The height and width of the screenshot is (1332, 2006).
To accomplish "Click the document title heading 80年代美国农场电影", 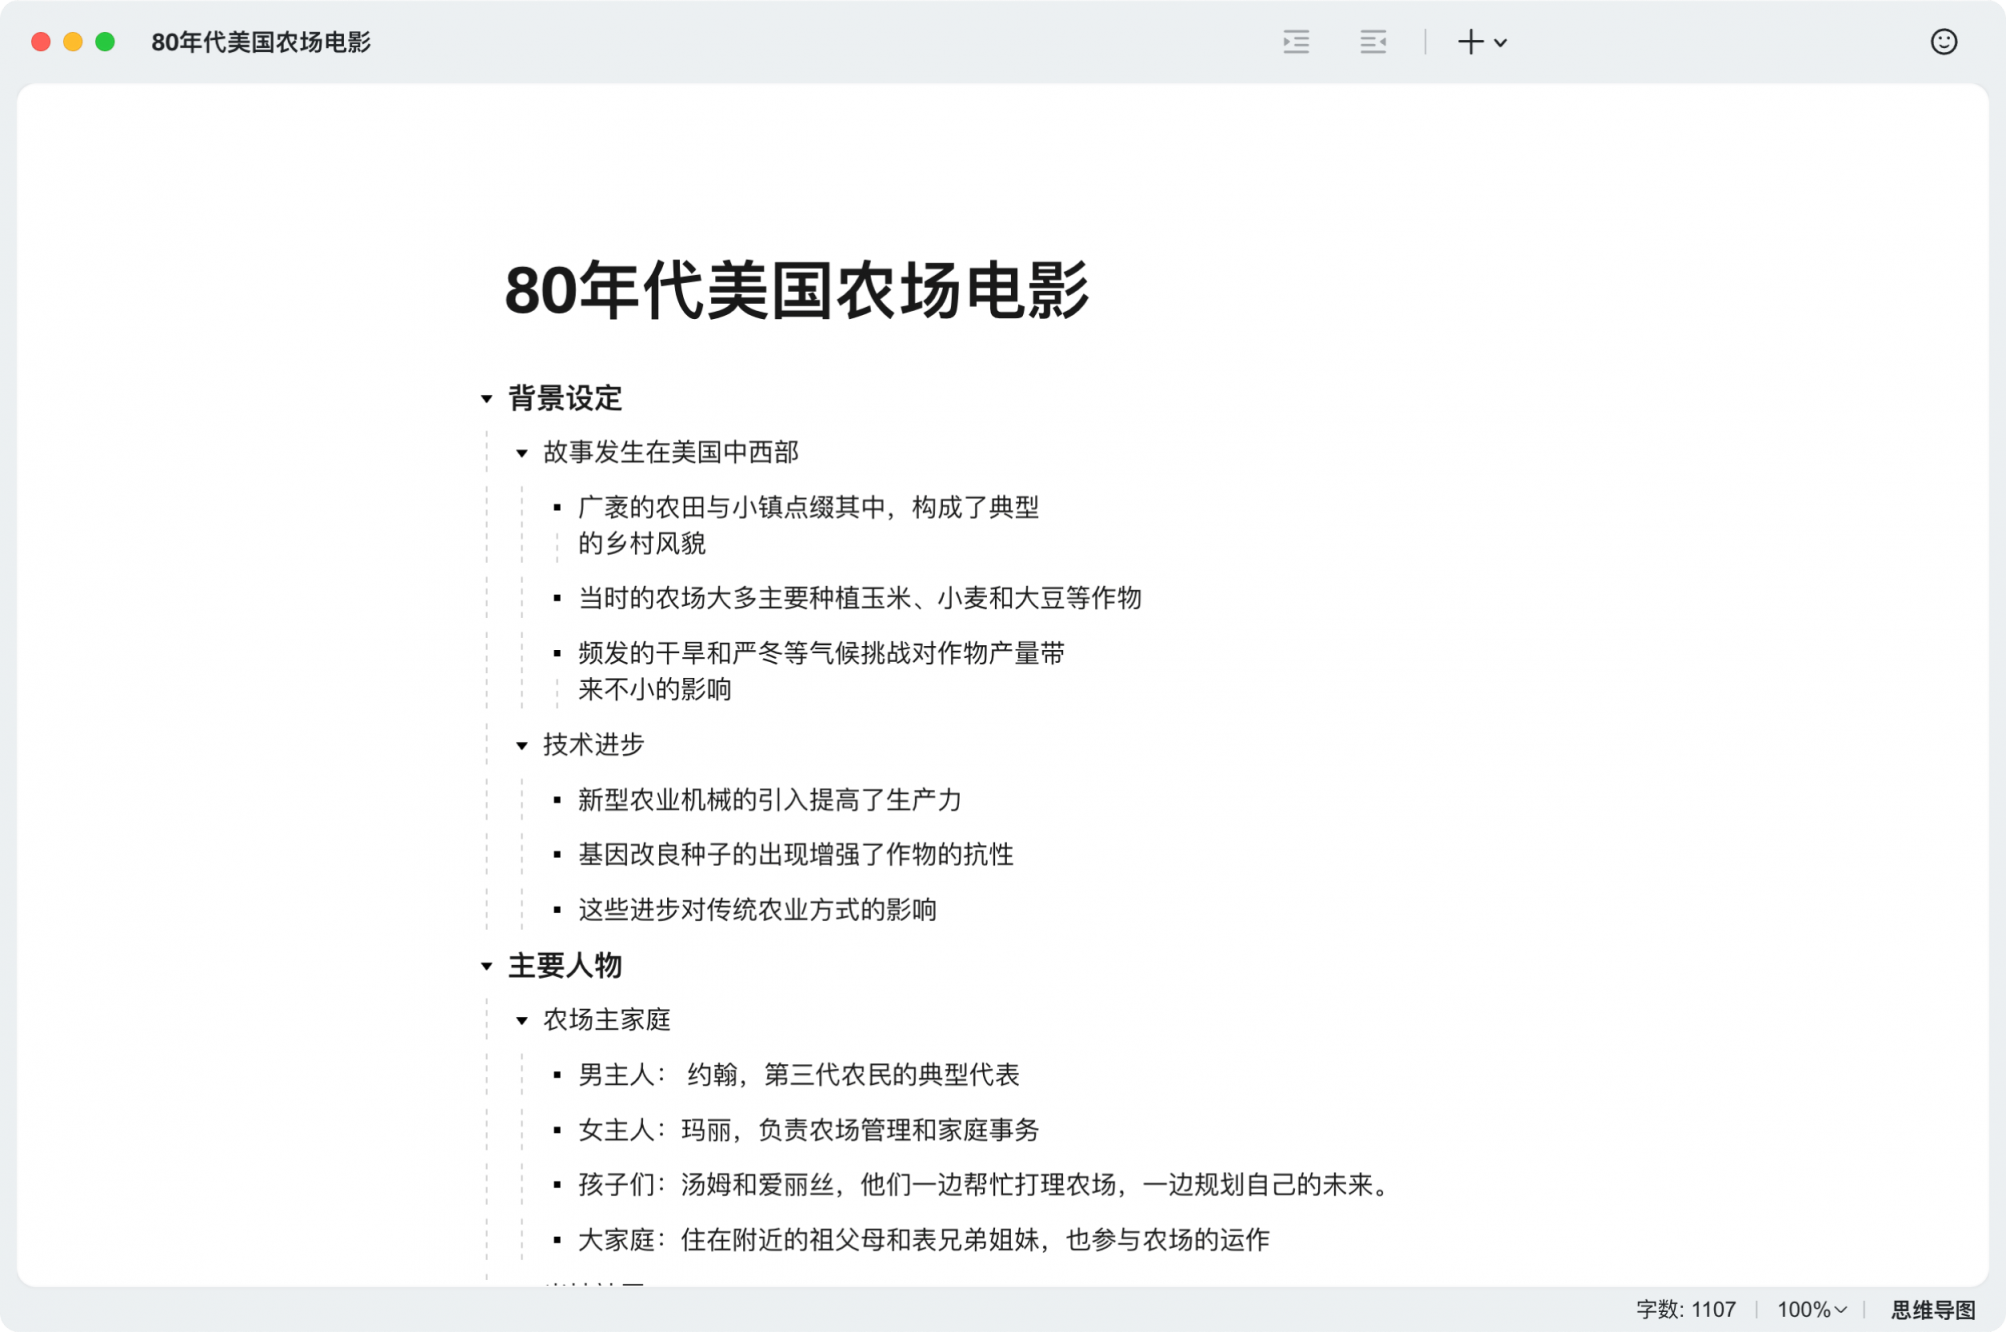I will 796,291.
